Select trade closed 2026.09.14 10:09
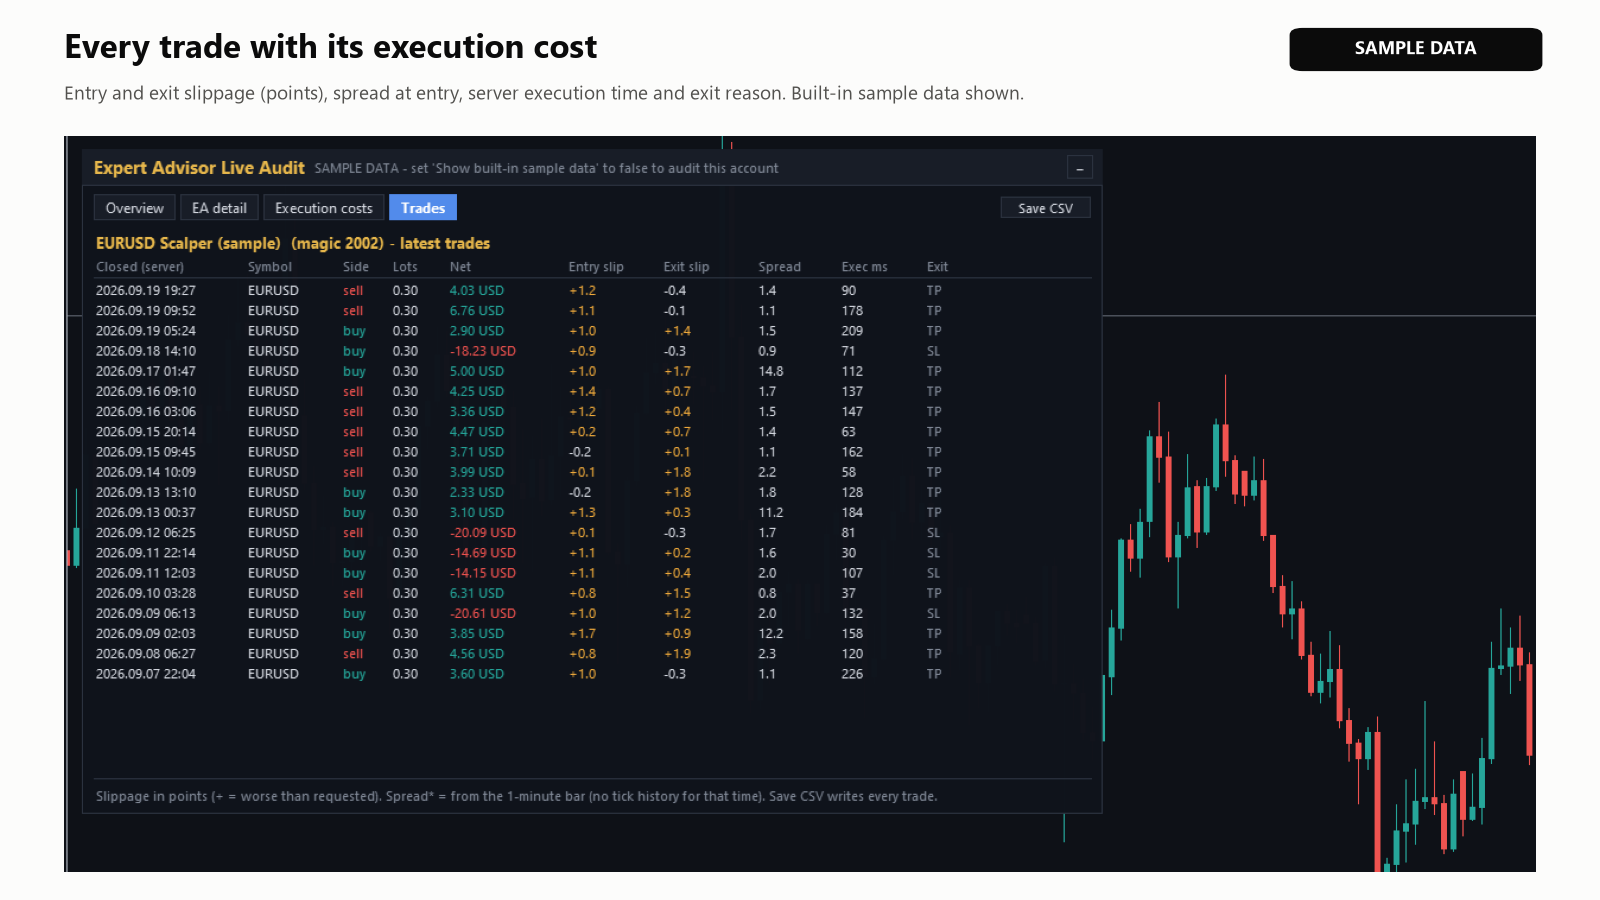The width and height of the screenshot is (1600, 900). (592, 472)
